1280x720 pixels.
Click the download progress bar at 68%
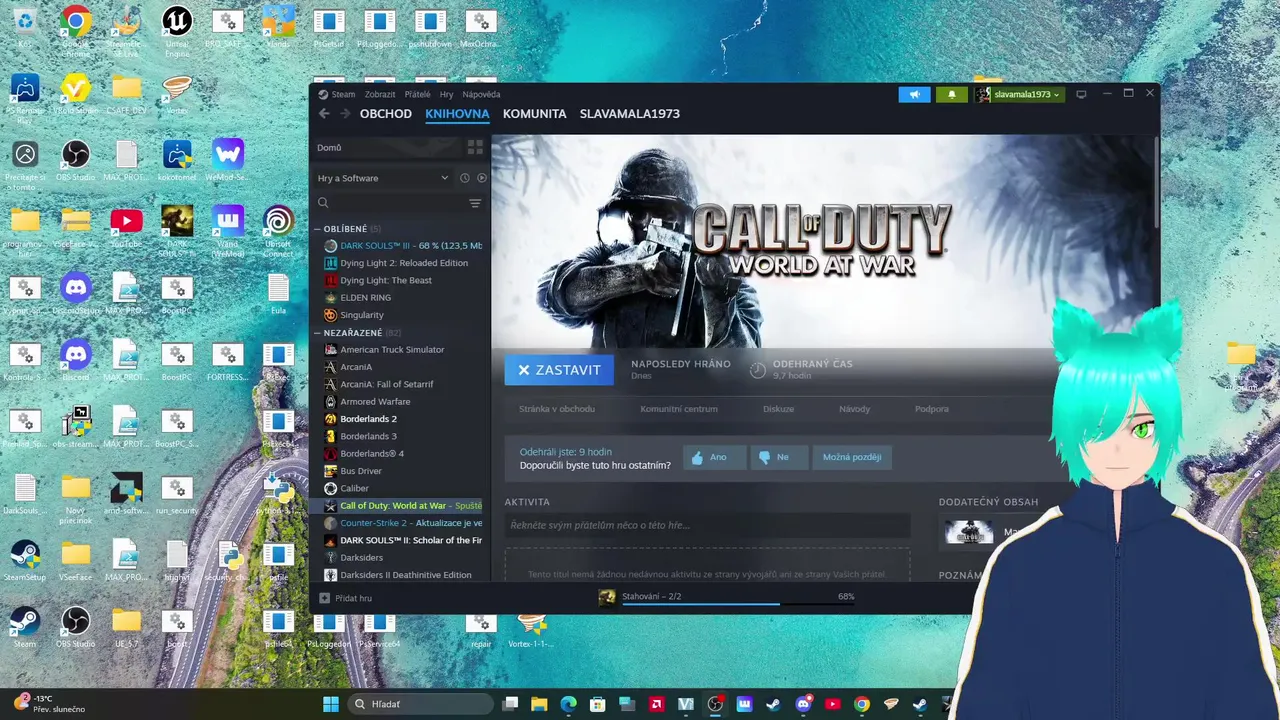(x=738, y=604)
